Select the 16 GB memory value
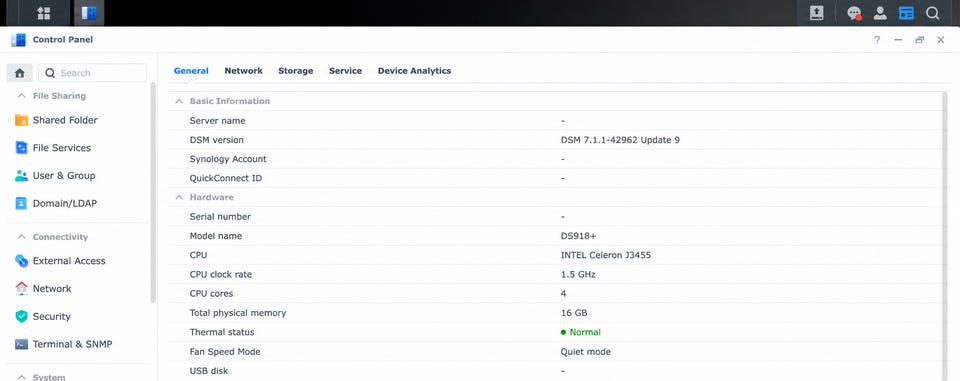 [574, 313]
